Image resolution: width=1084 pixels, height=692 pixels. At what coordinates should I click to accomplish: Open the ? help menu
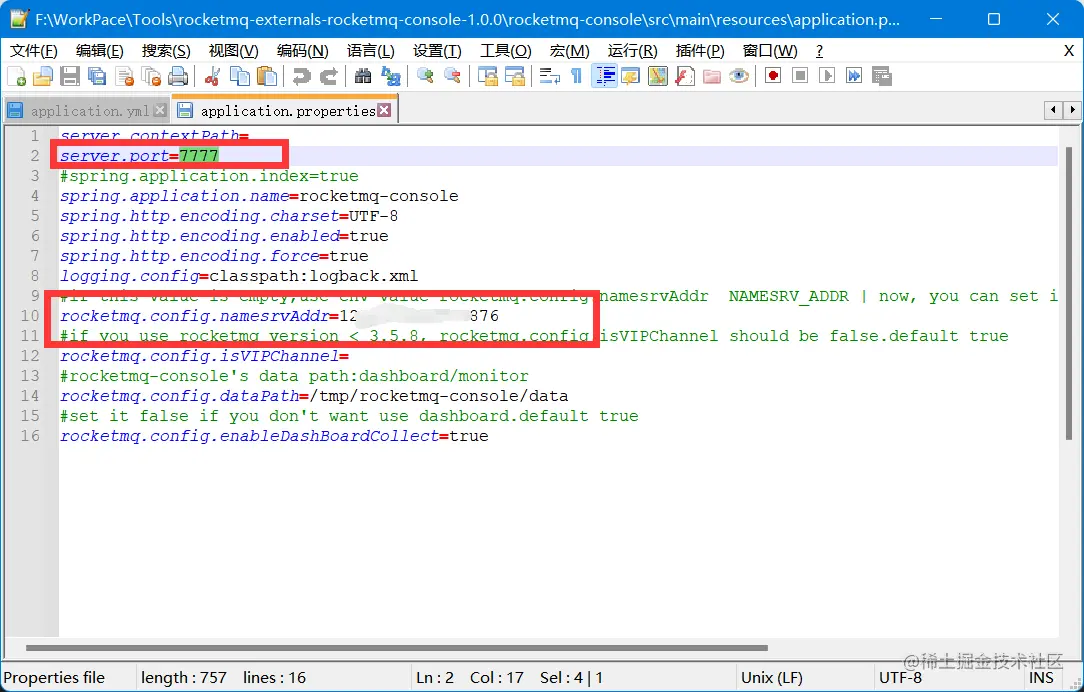pyautogui.click(x=819, y=51)
